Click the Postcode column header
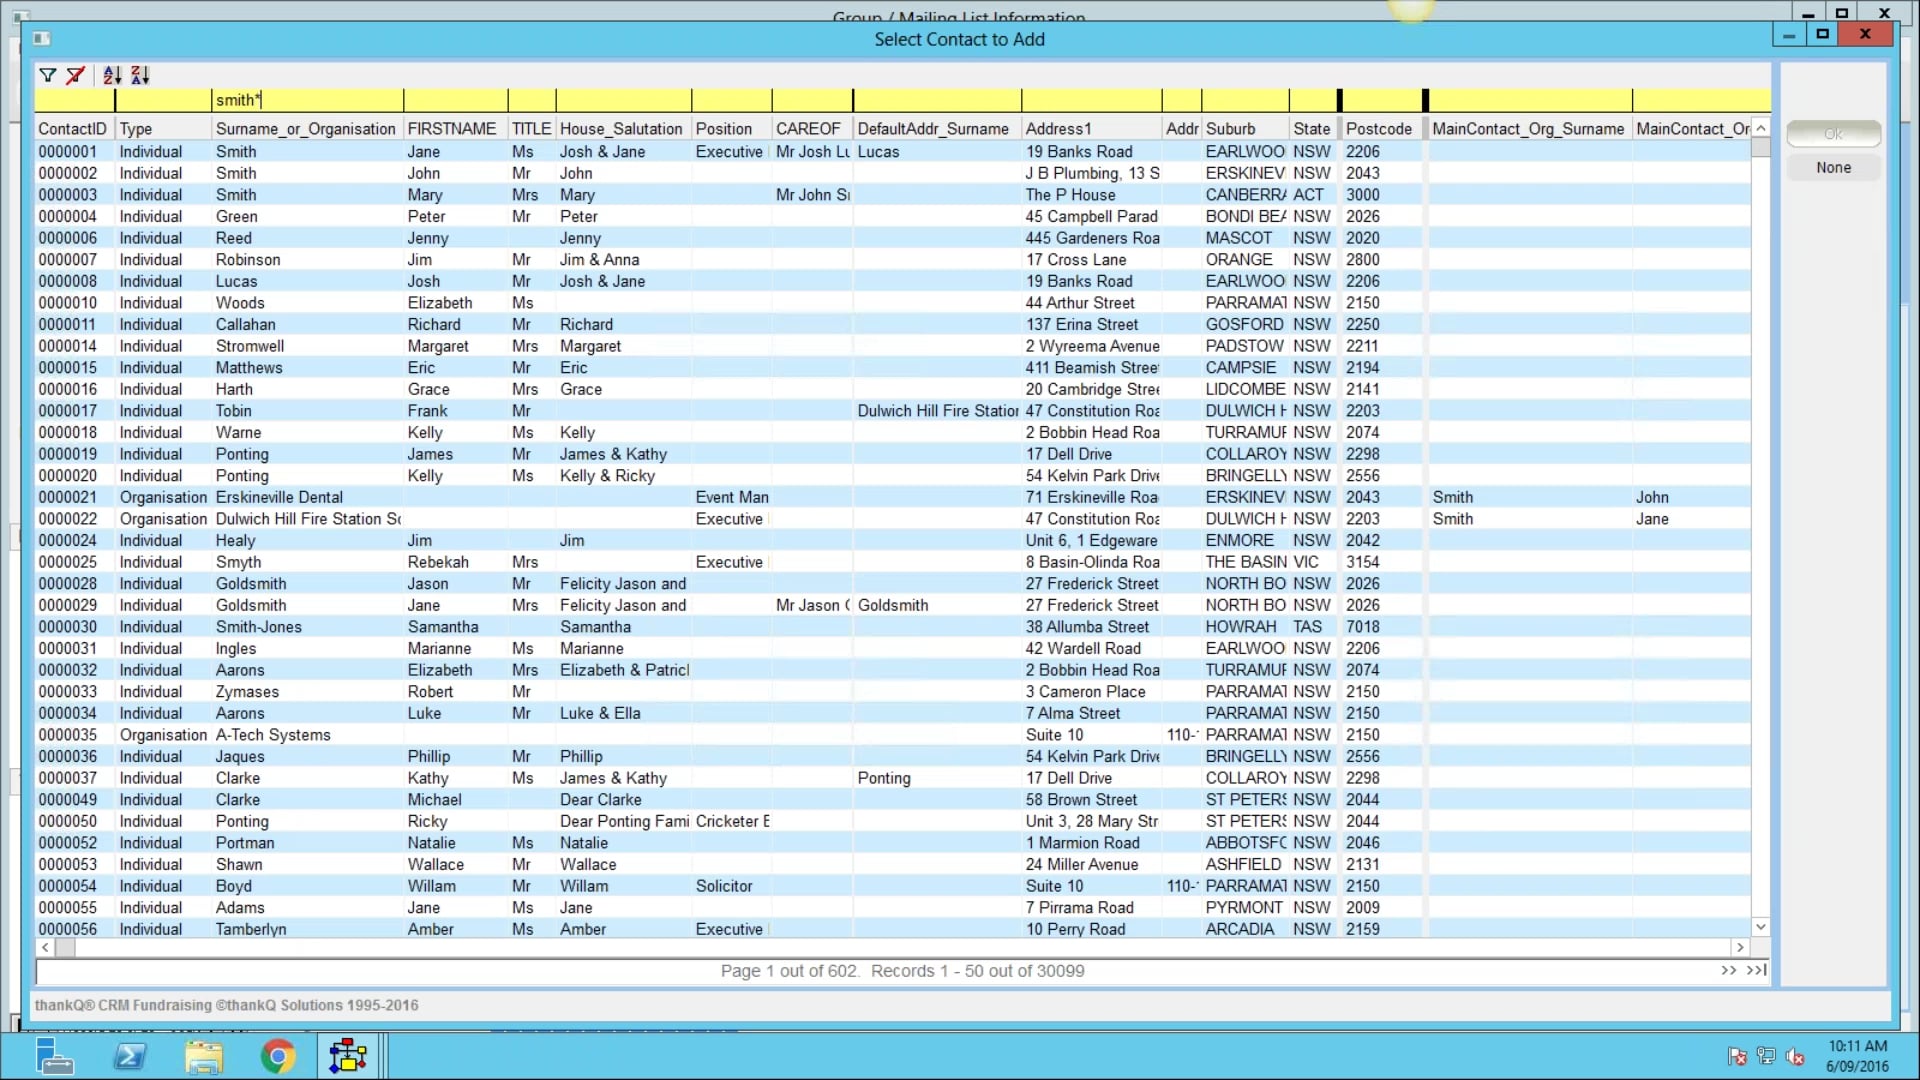Image resolution: width=1920 pixels, height=1080 pixels. (x=1380, y=128)
